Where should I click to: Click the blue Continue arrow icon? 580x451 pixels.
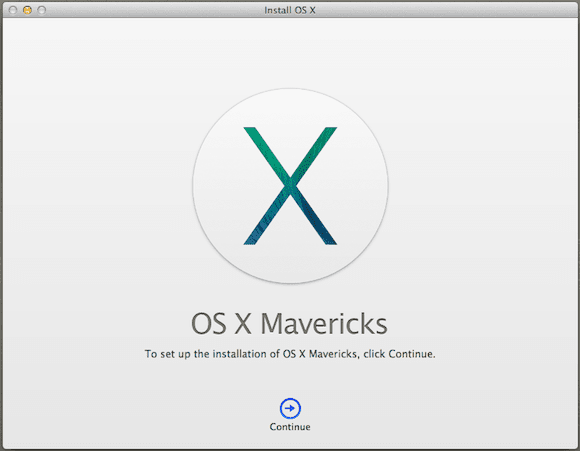(x=290, y=408)
